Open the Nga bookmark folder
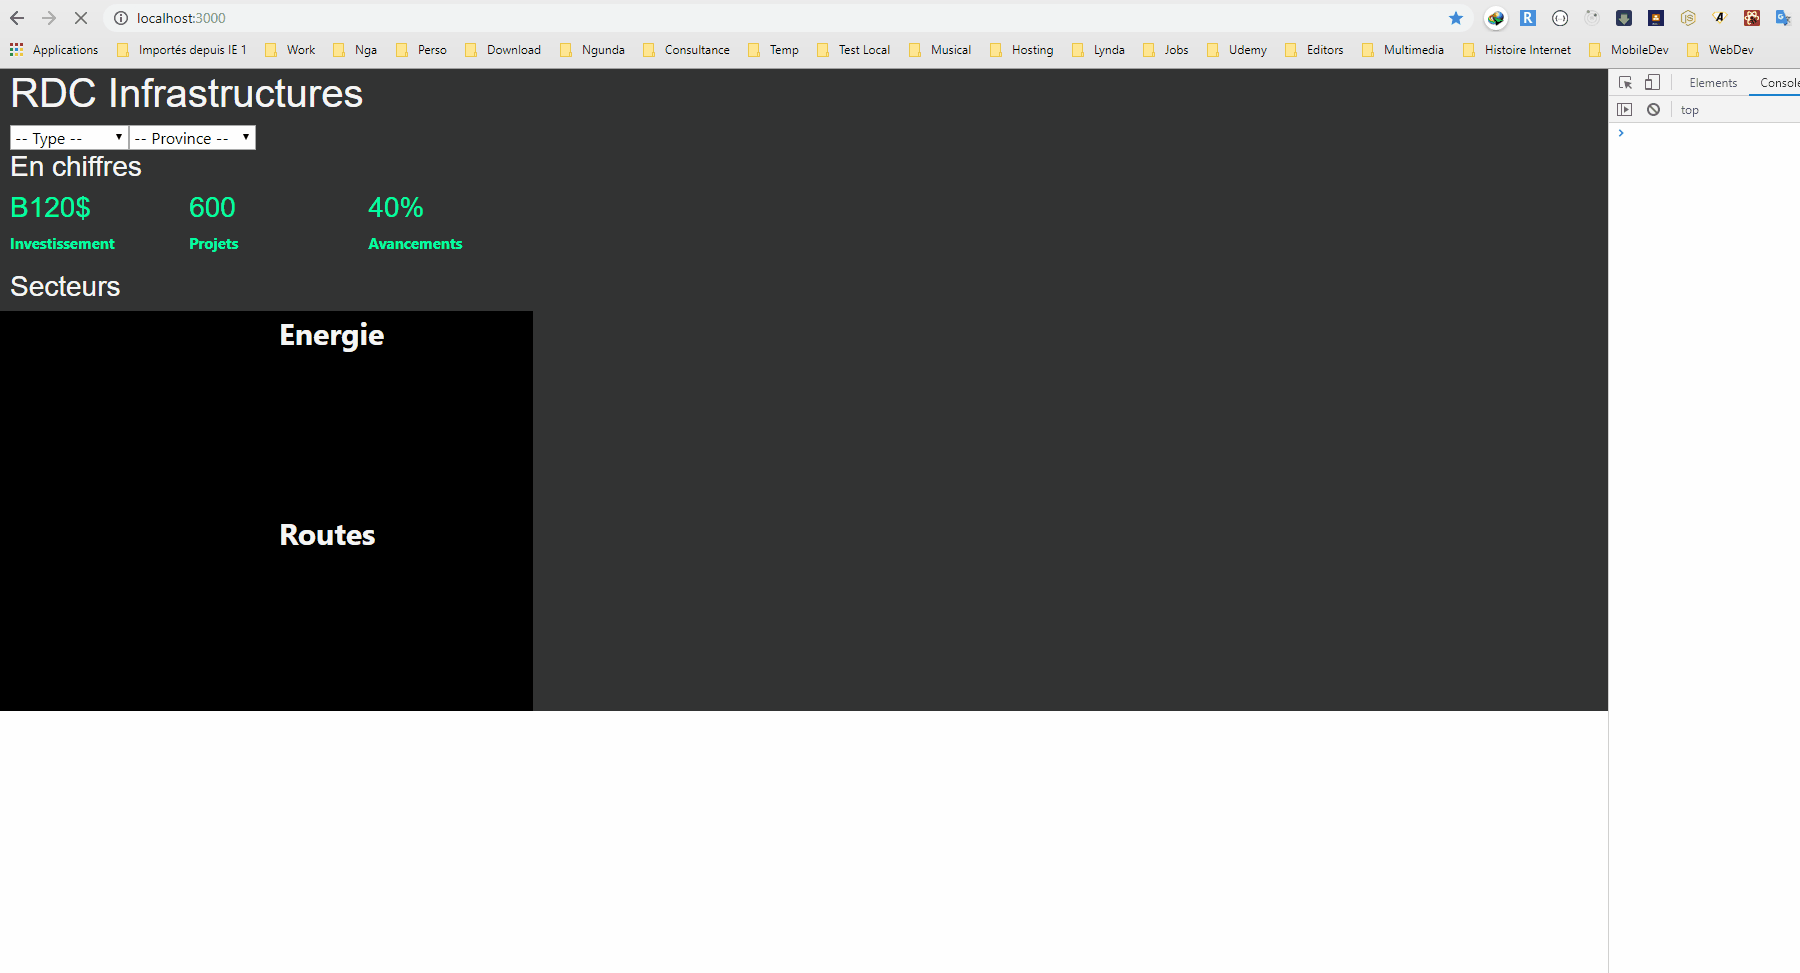Viewport: 1800px width, 973px height. (355, 50)
